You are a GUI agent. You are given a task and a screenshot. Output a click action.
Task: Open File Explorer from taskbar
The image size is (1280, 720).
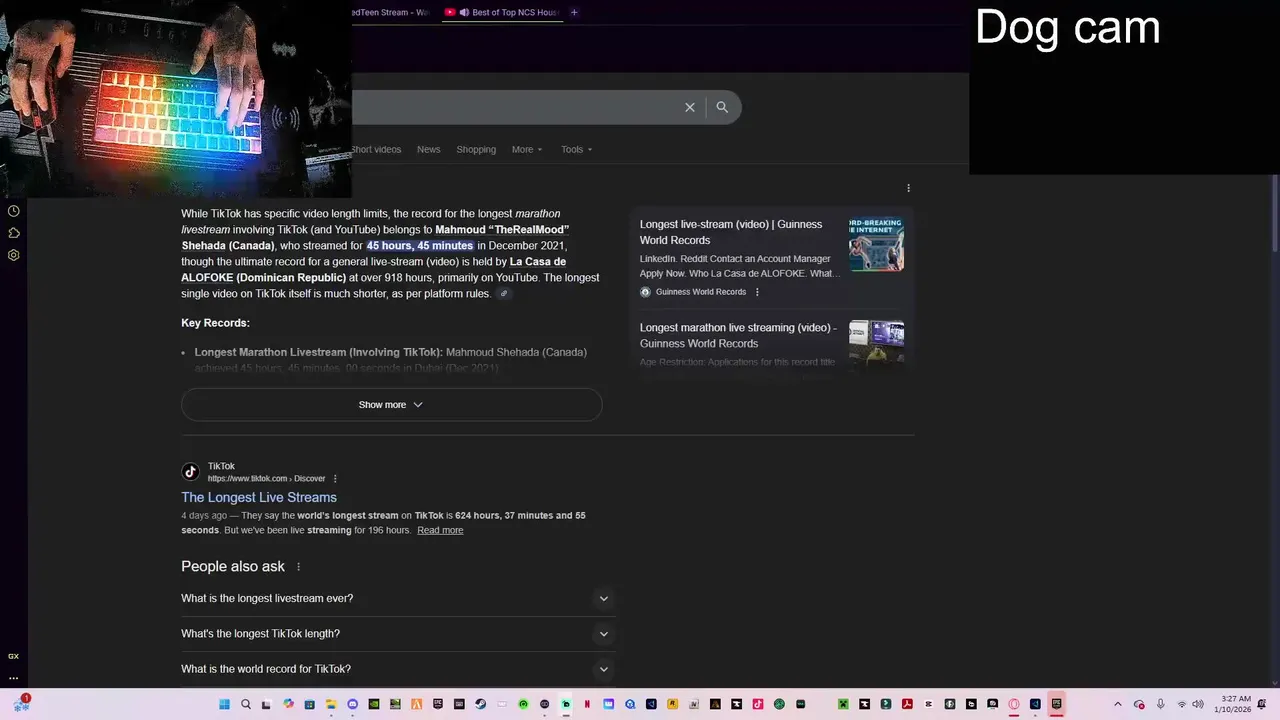pyautogui.click(x=331, y=704)
